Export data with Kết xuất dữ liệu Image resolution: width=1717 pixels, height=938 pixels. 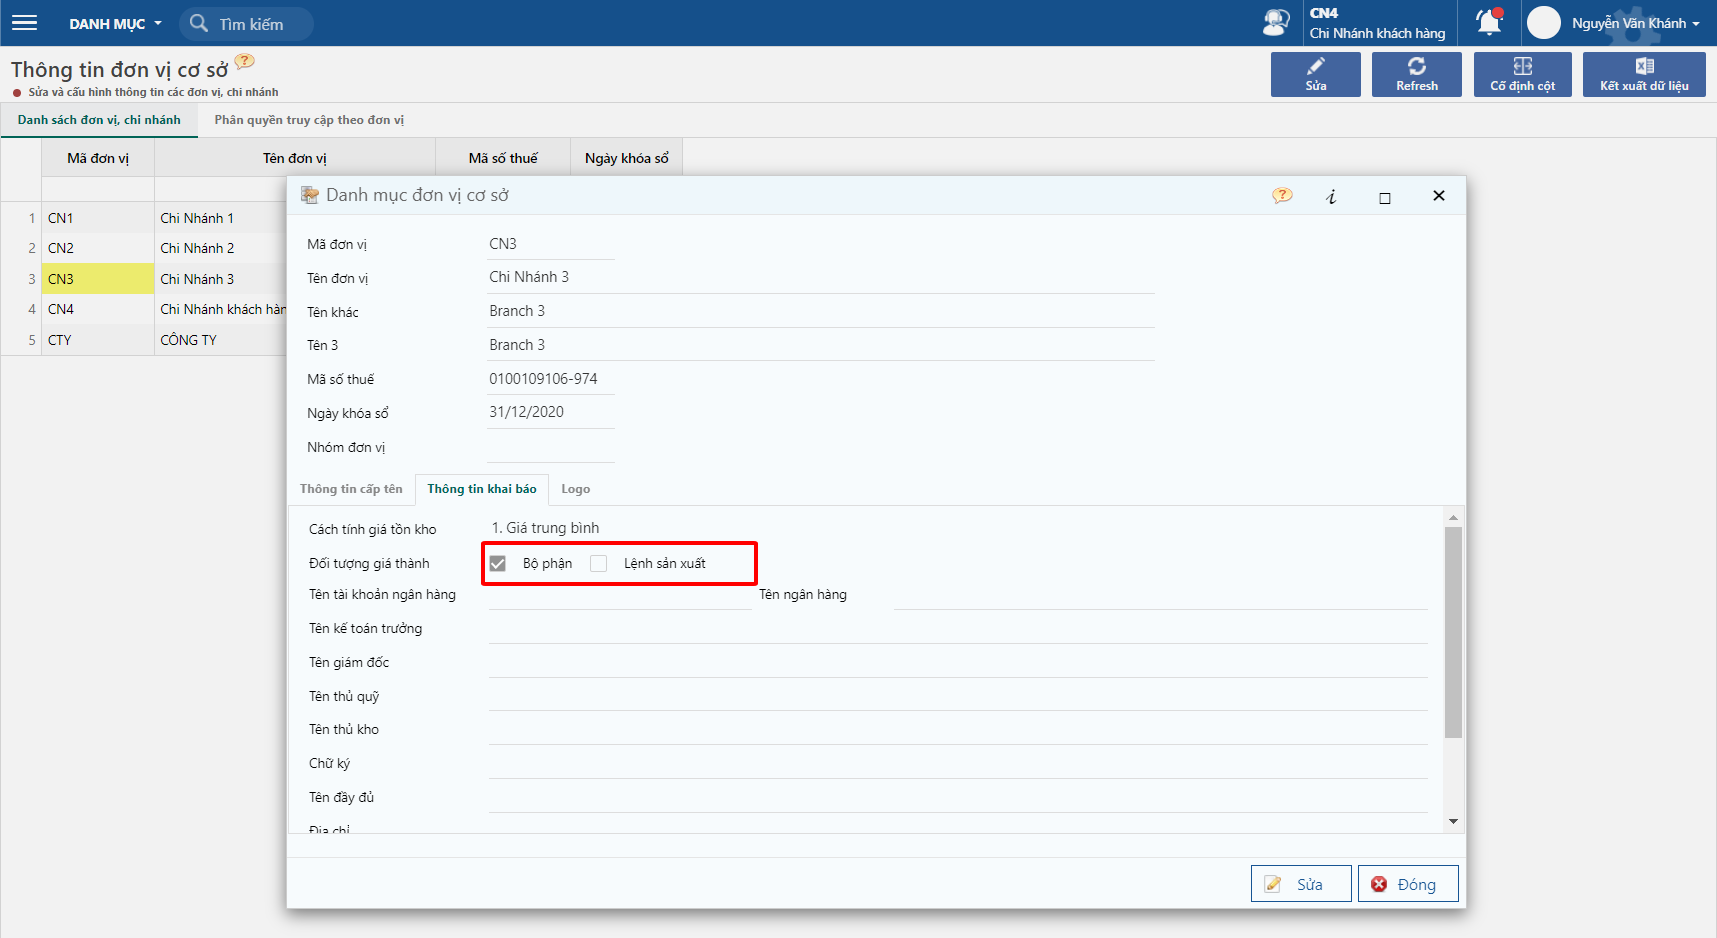[1644, 75]
